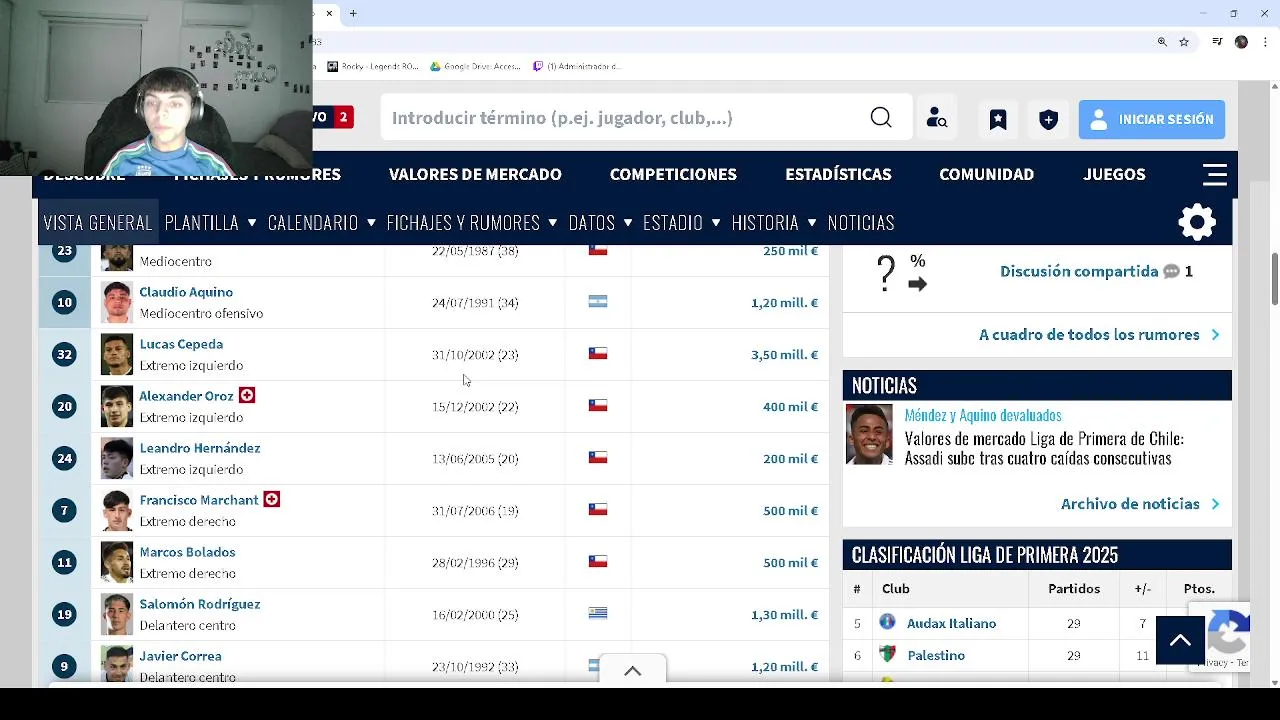Open the COMPETICIONES menu
This screenshot has width=1280, height=720.
pos(673,174)
